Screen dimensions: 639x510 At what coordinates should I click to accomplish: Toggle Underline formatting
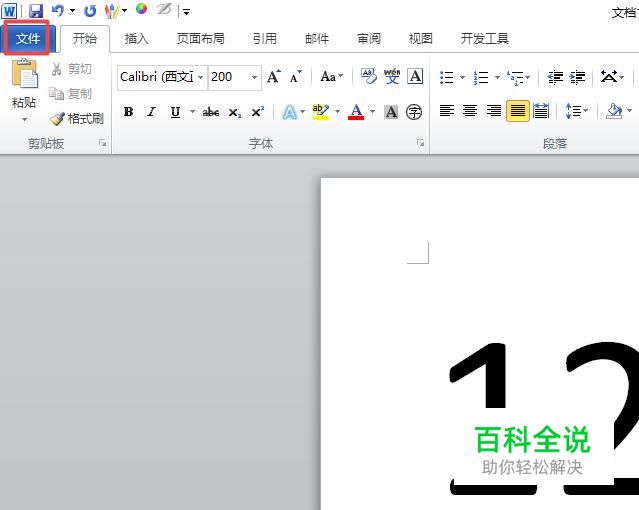(175, 112)
